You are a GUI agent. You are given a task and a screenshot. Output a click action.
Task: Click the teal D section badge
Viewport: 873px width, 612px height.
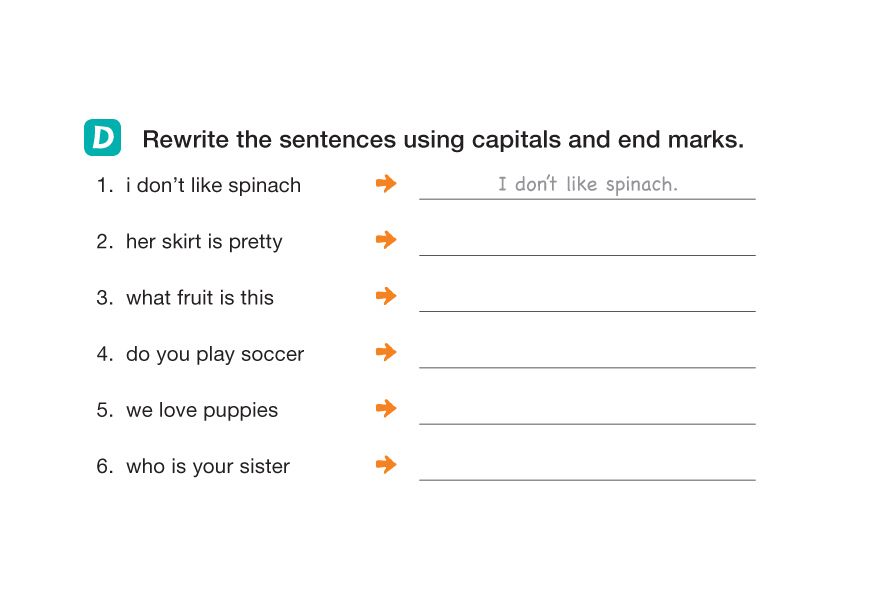click(x=102, y=138)
